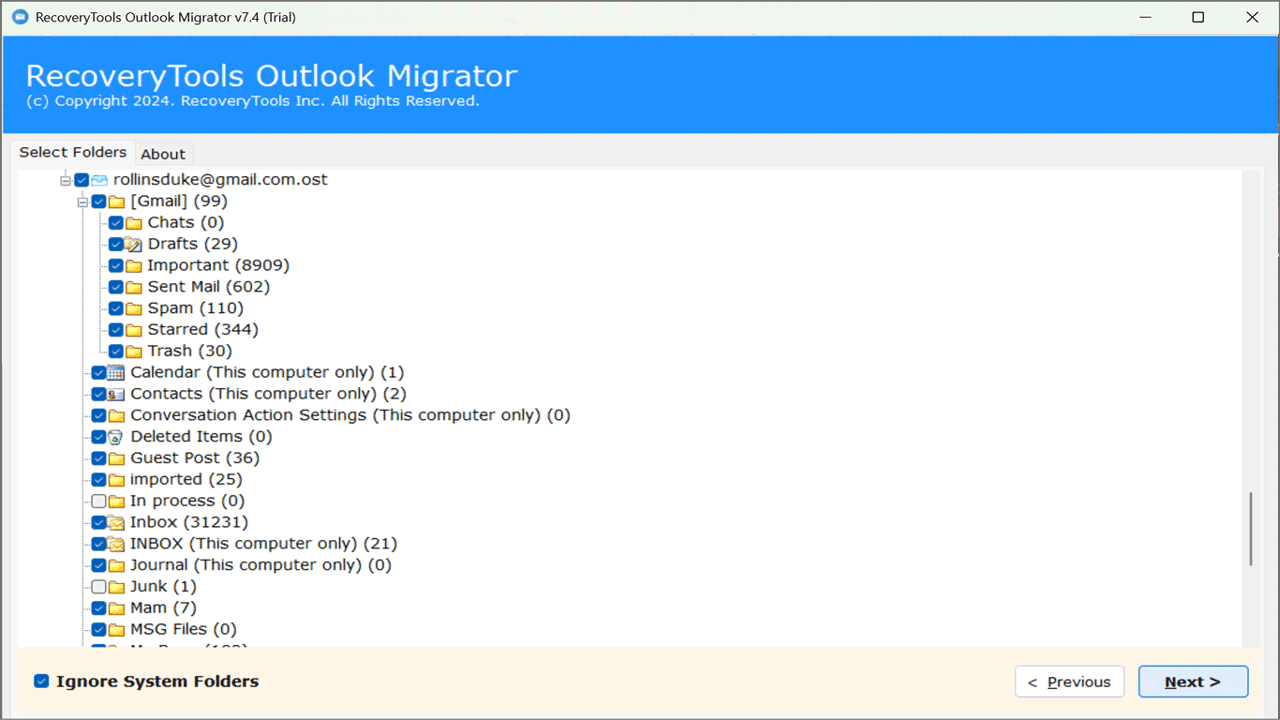Click the imported folder icon

[x=116, y=480]
